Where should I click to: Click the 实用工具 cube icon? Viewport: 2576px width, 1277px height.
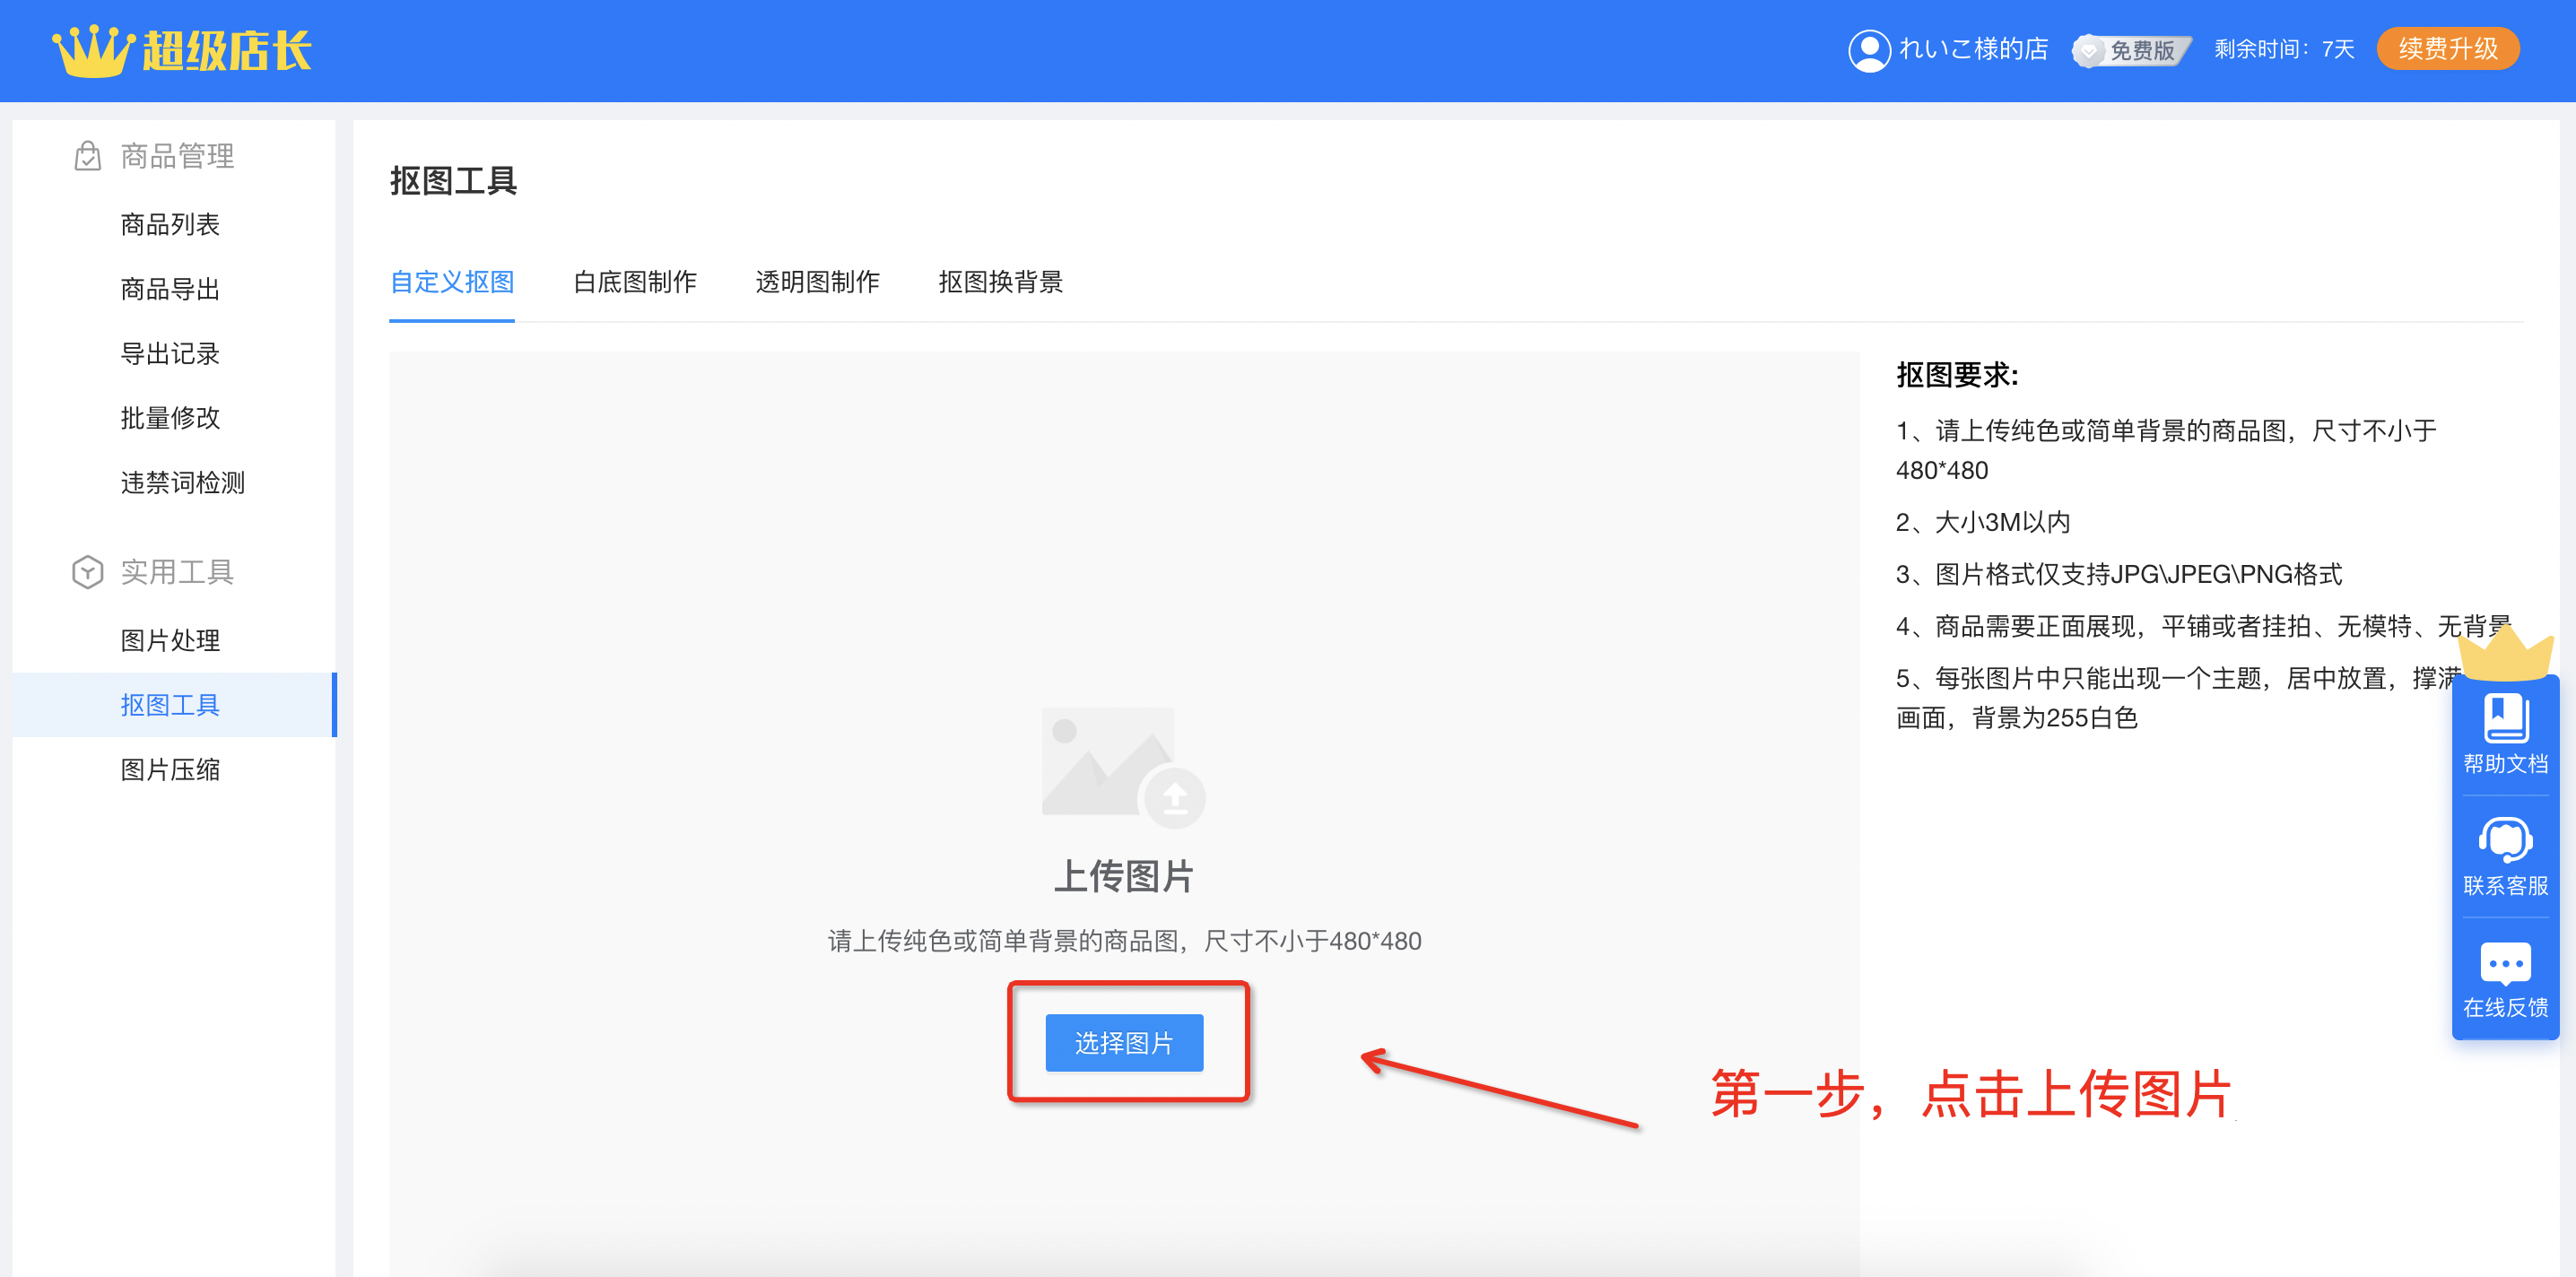tap(88, 572)
